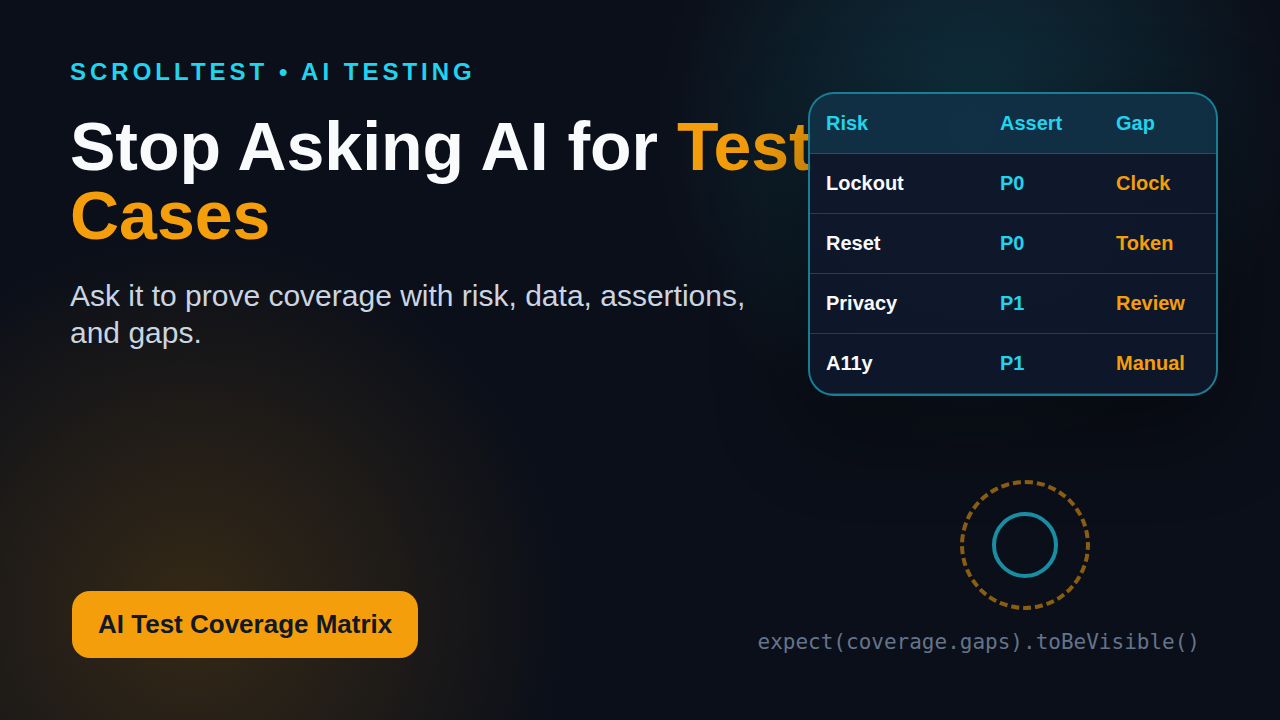Select P1 in the Privacy row
The width and height of the screenshot is (1280, 720).
coord(1012,303)
